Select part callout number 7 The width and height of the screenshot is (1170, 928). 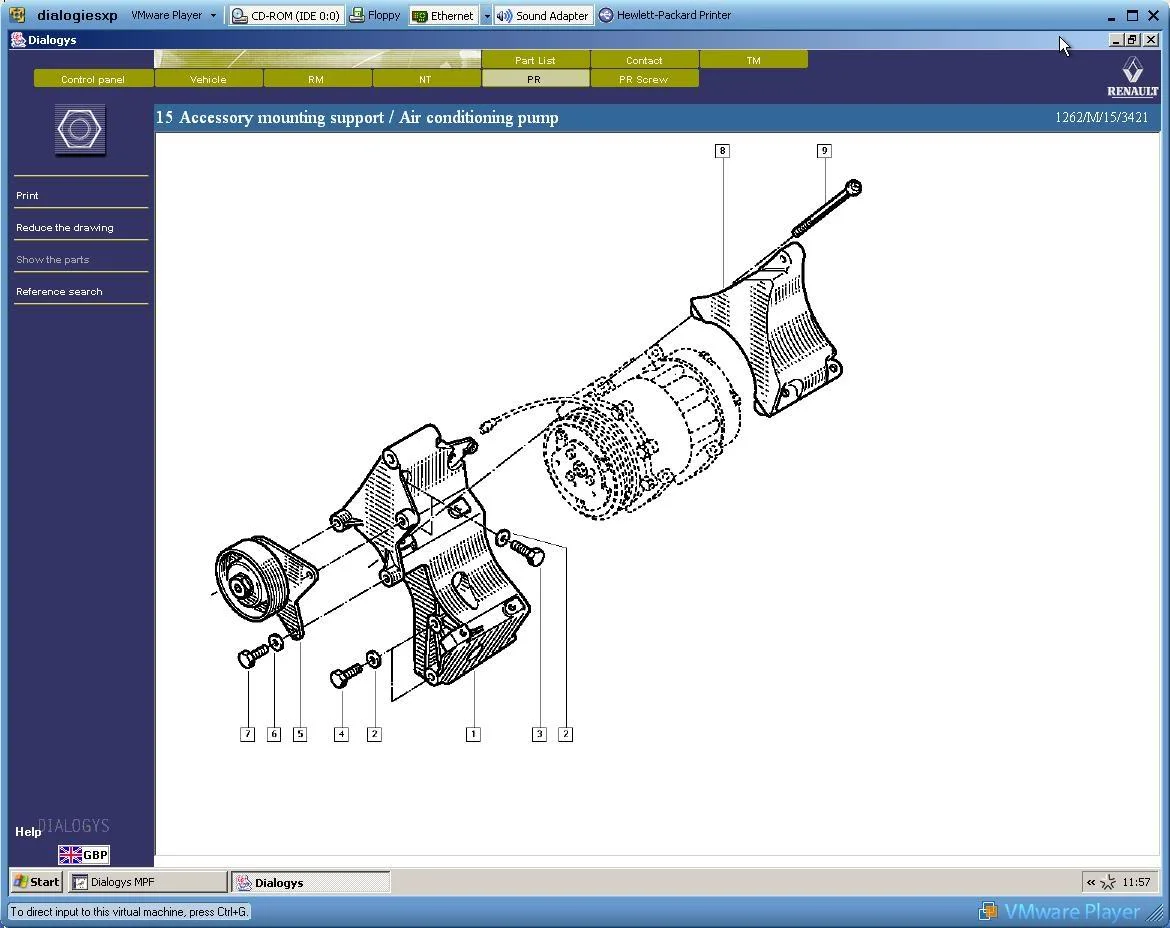pyautogui.click(x=248, y=734)
